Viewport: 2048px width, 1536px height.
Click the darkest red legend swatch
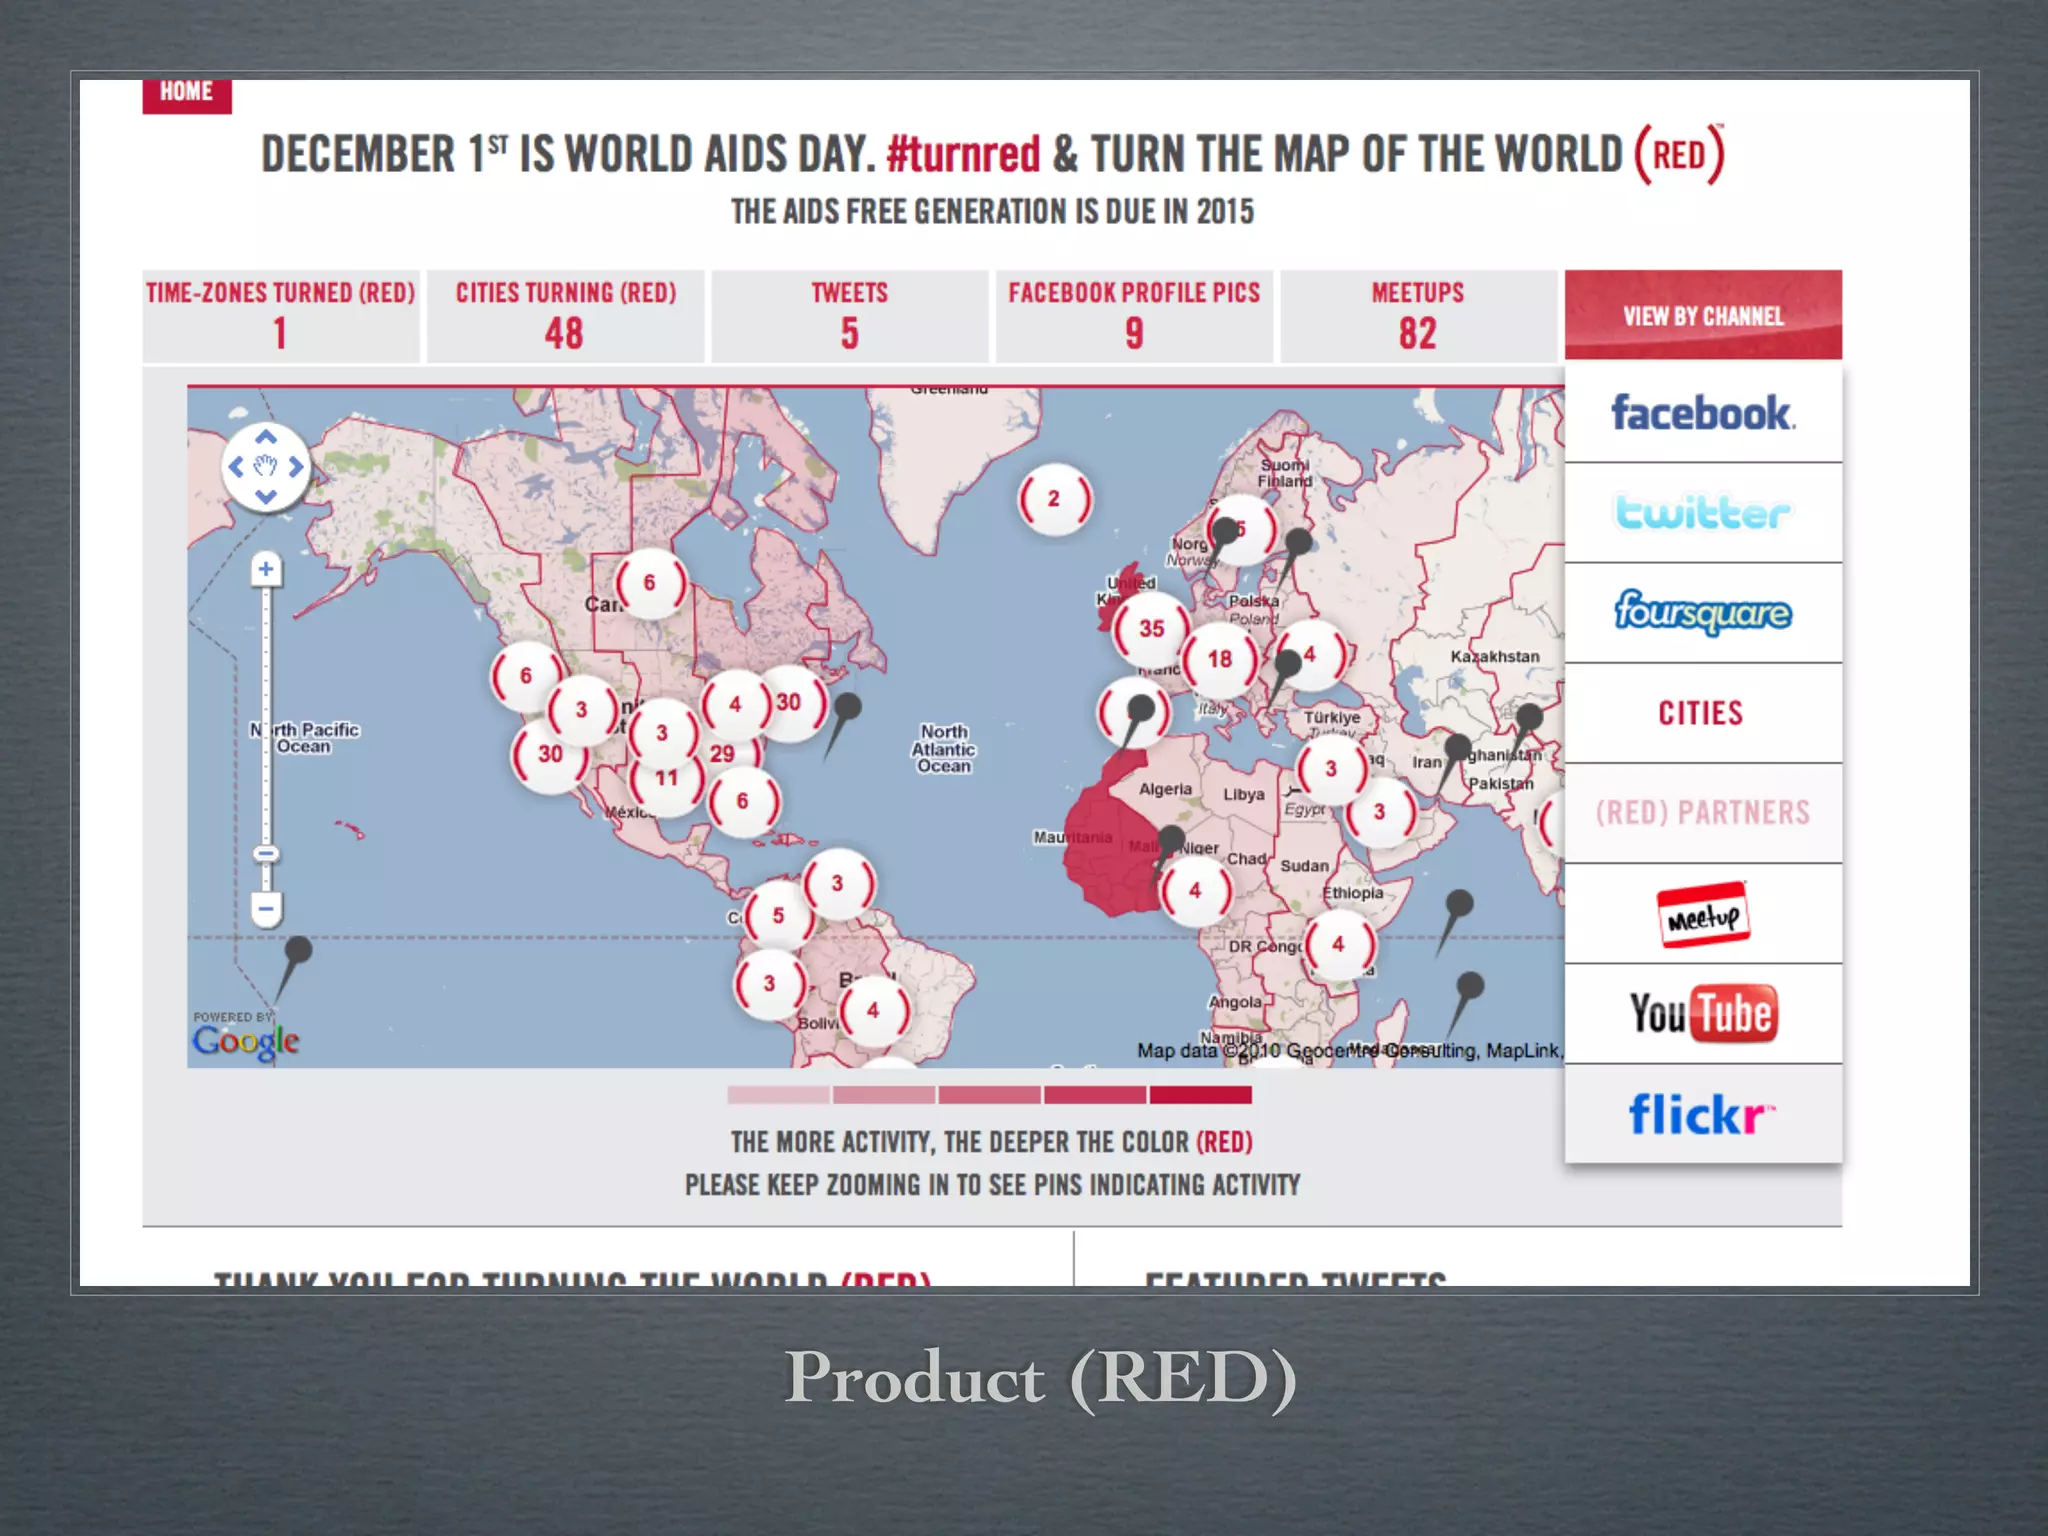tap(1200, 1095)
